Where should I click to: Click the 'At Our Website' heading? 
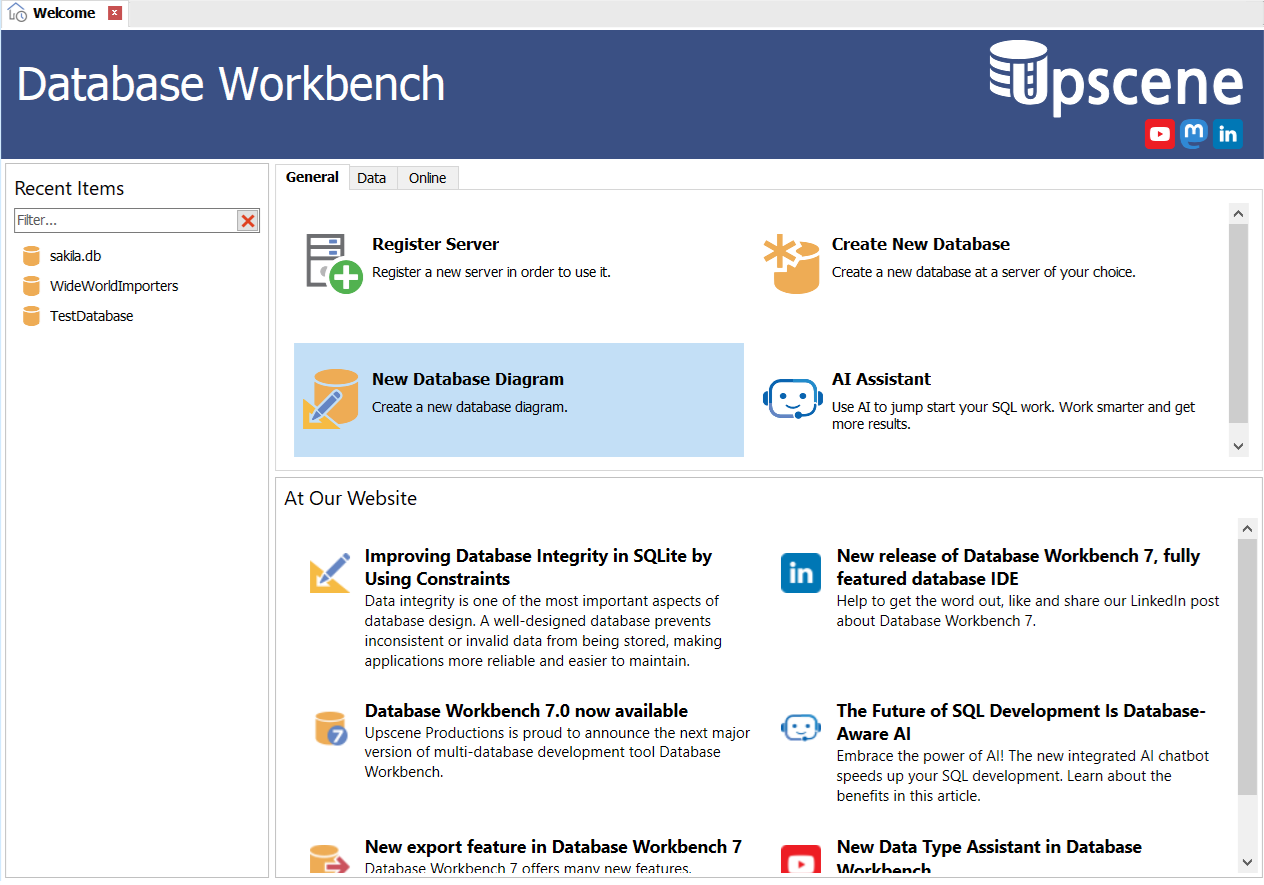click(351, 498)
